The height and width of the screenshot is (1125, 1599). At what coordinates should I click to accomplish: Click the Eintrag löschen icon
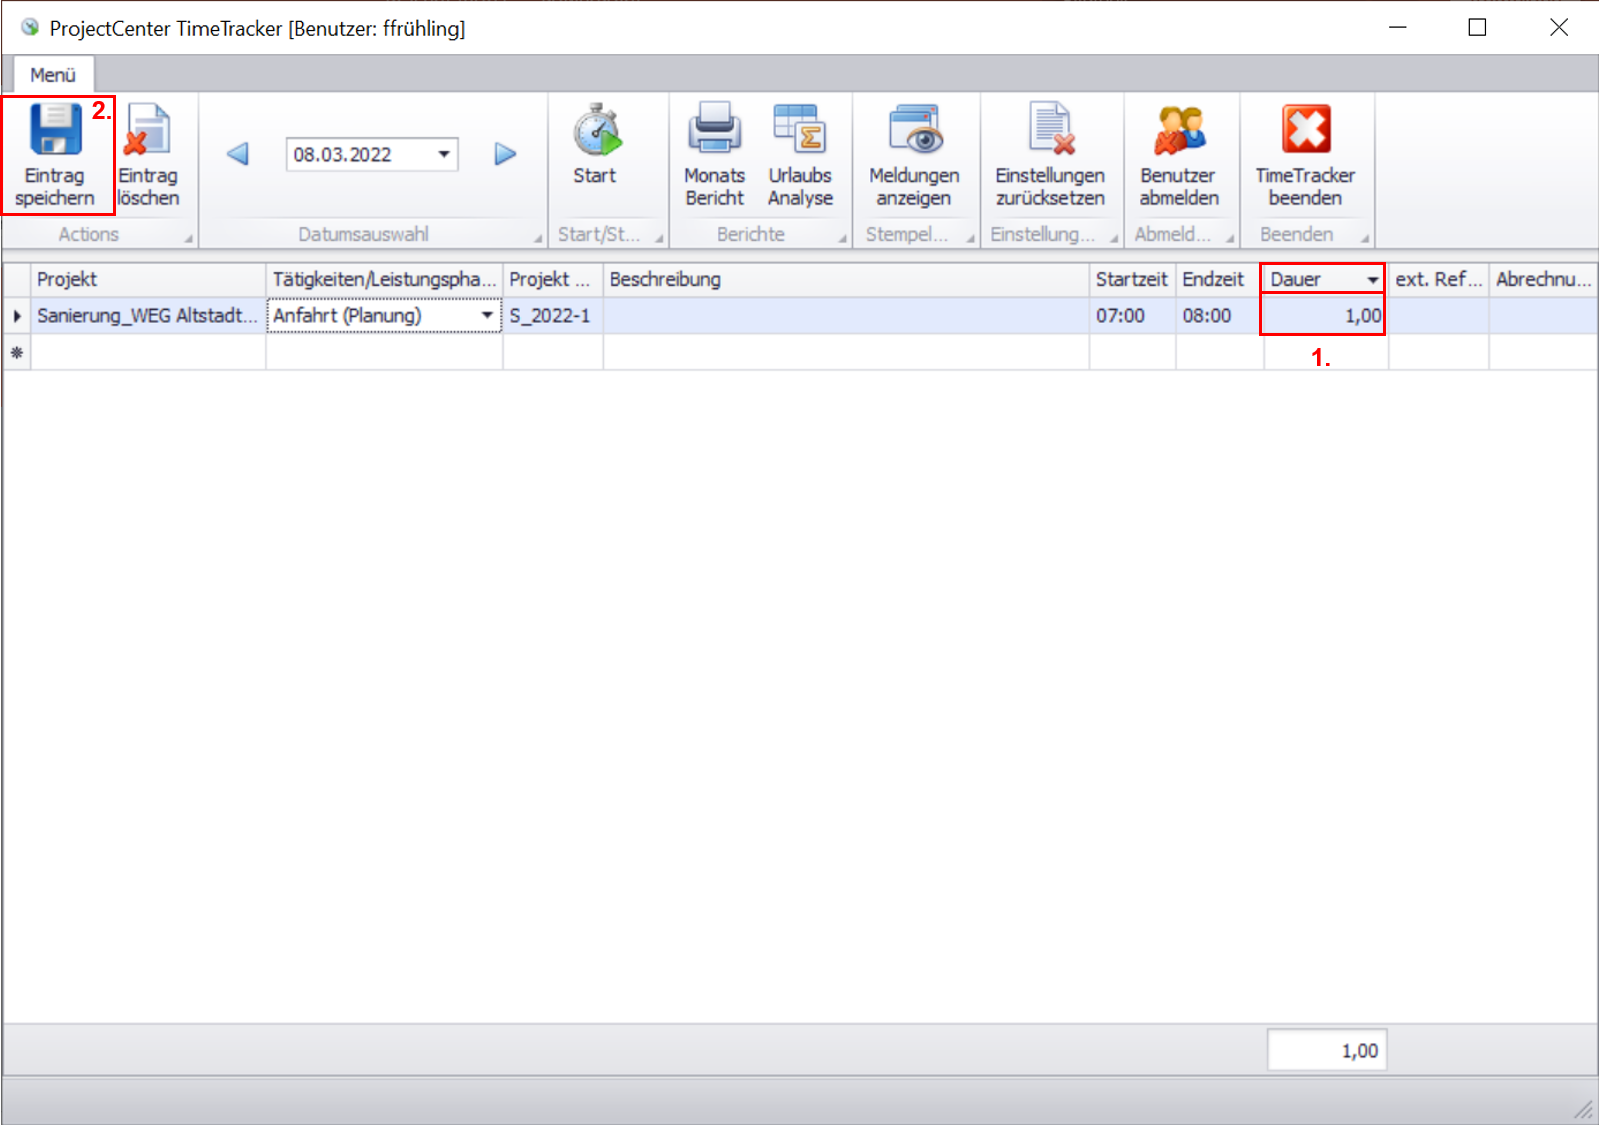point(148,131)
